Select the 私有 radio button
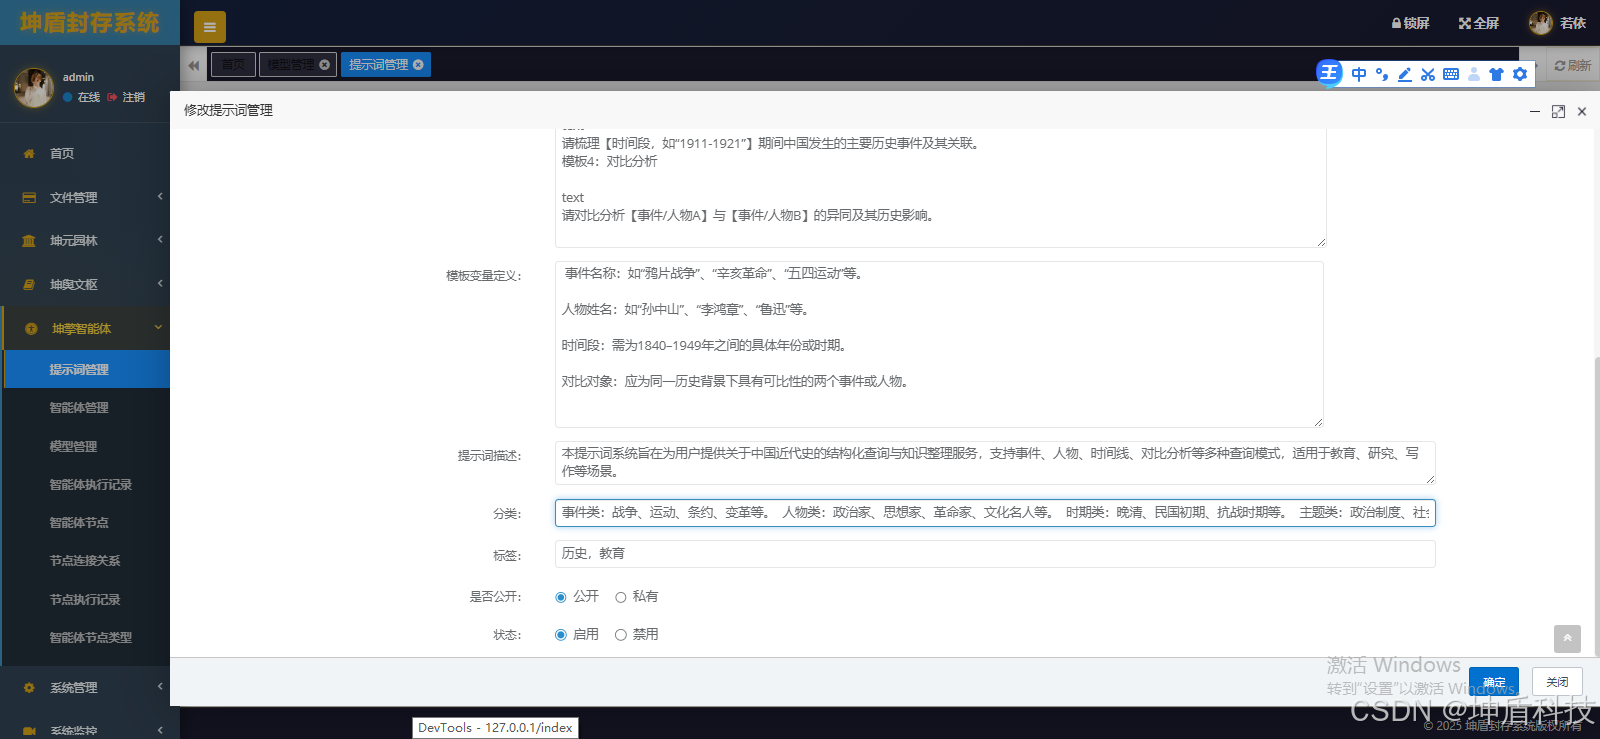Image resolution: width=1600 pixels, height=739 pixels. [621, 597]
